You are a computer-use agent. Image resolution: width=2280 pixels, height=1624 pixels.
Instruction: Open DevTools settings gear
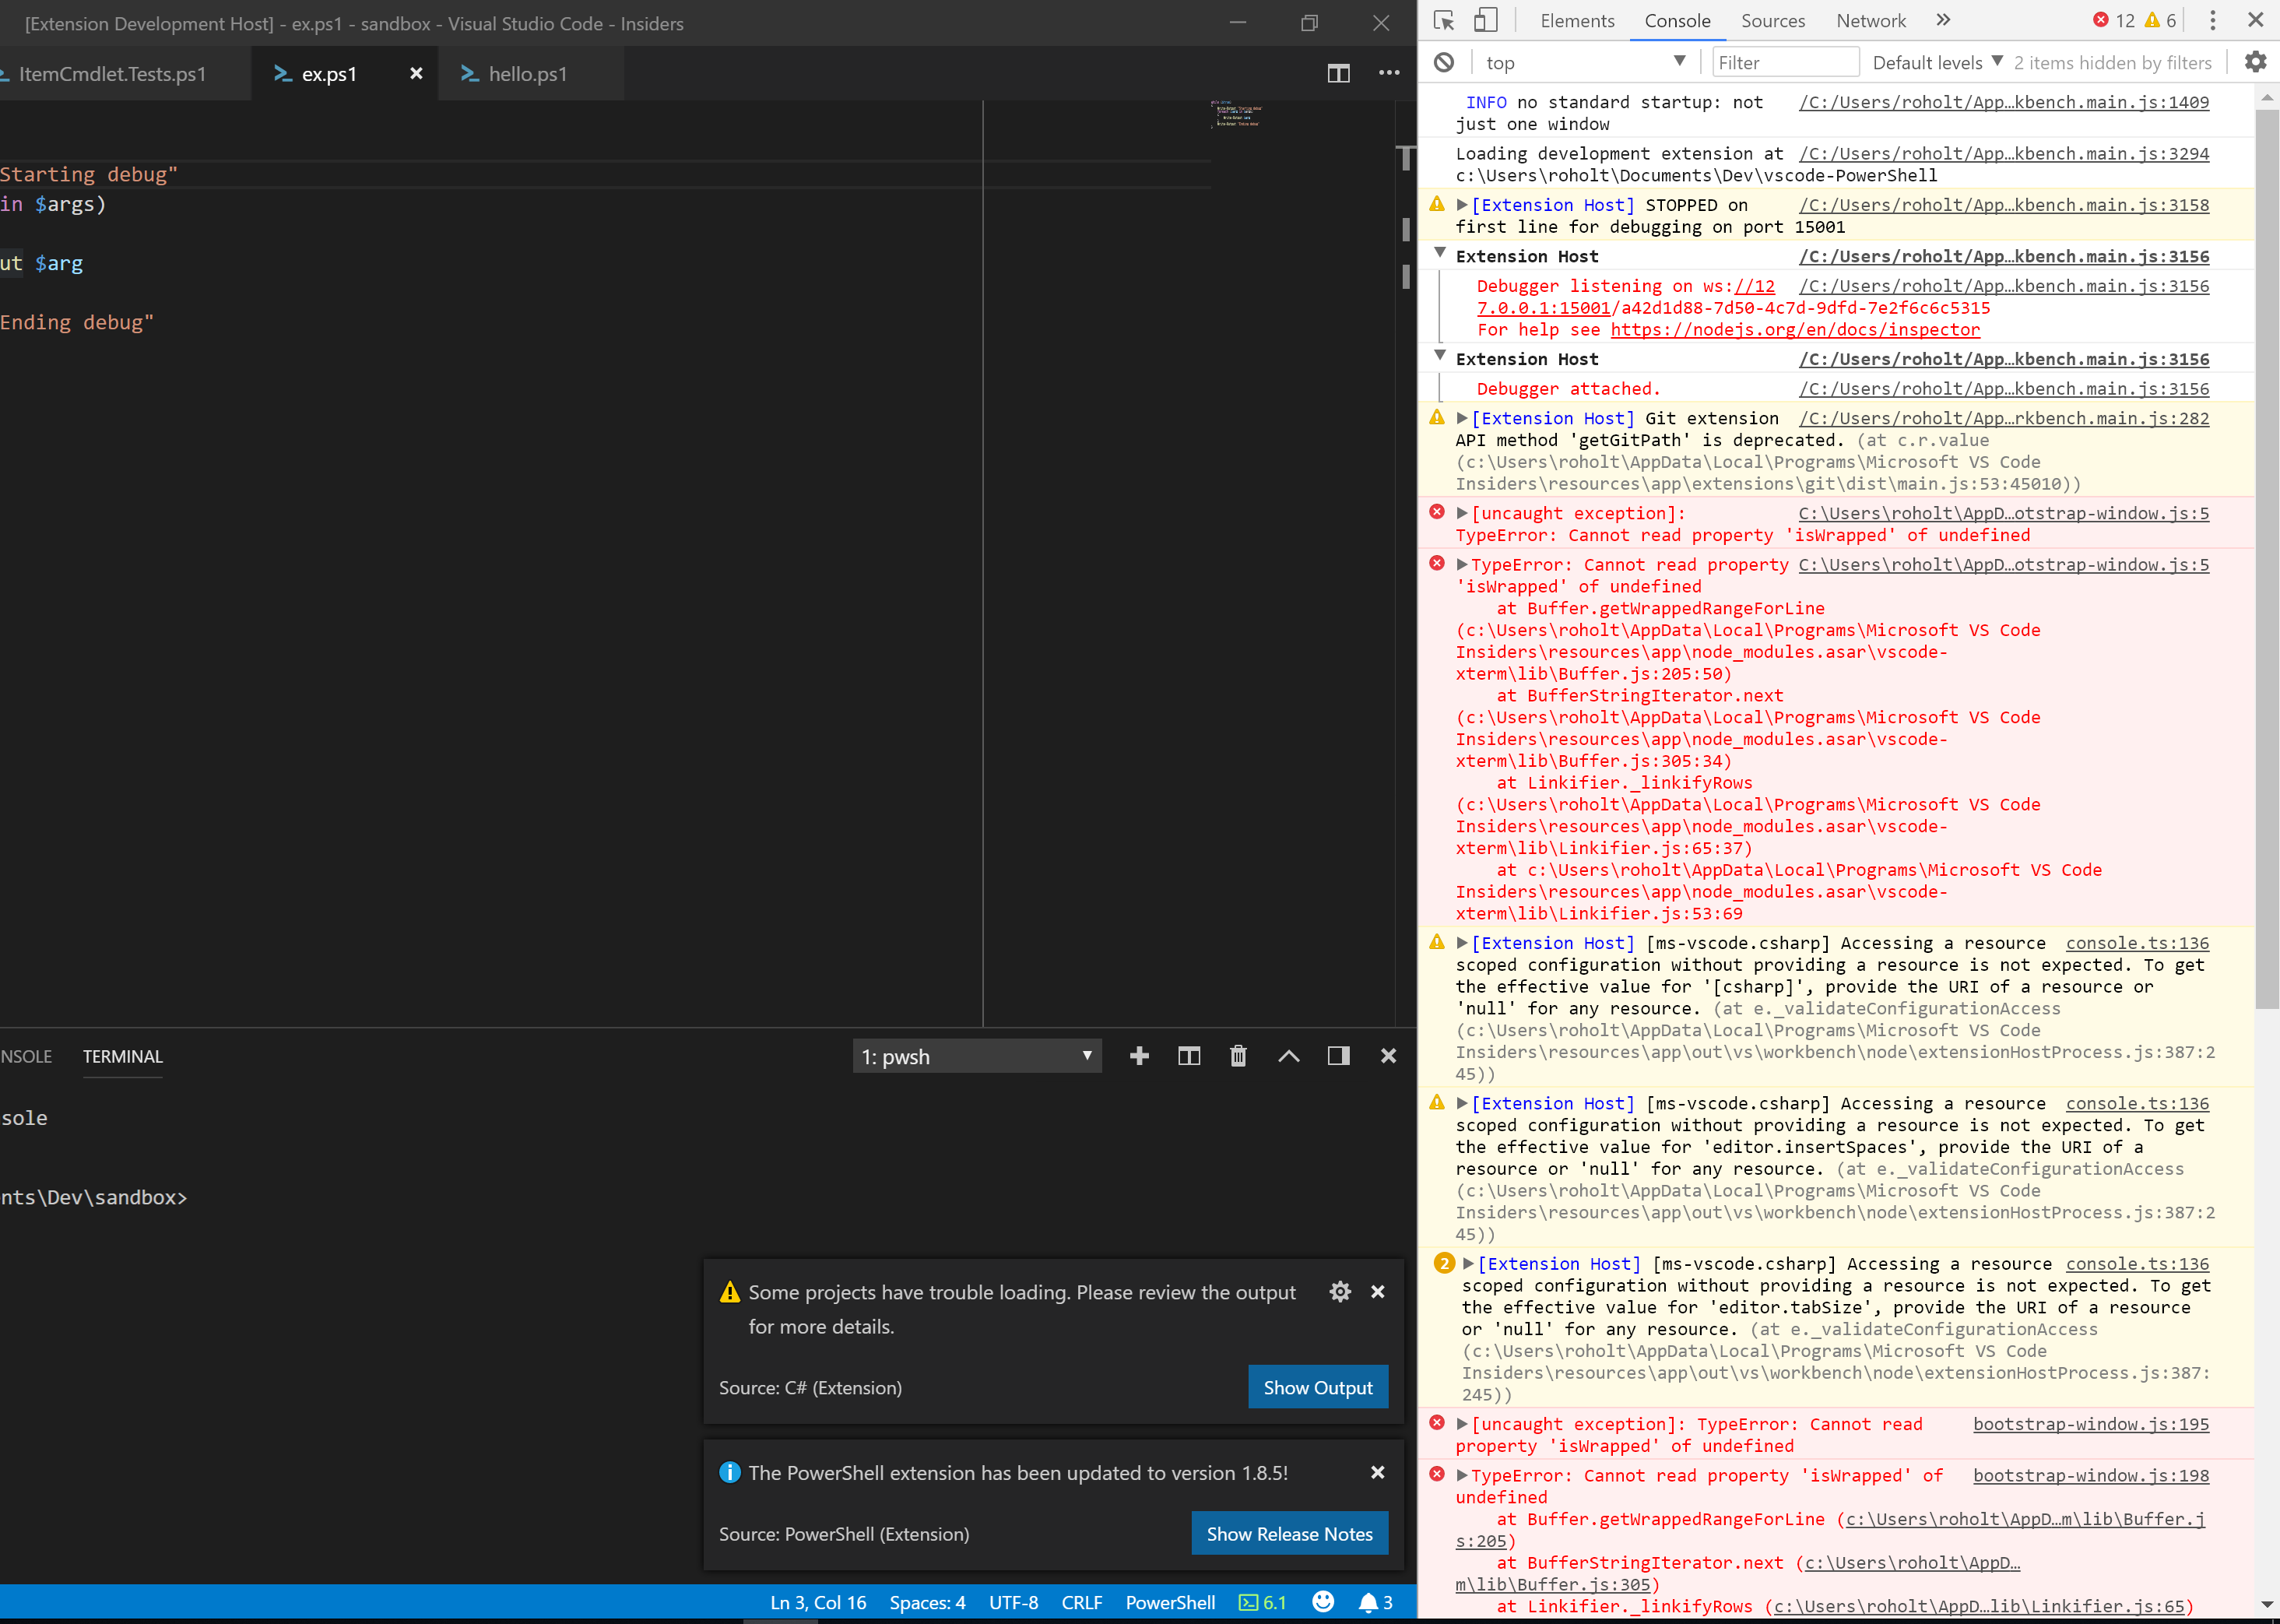coord(2255,61)
